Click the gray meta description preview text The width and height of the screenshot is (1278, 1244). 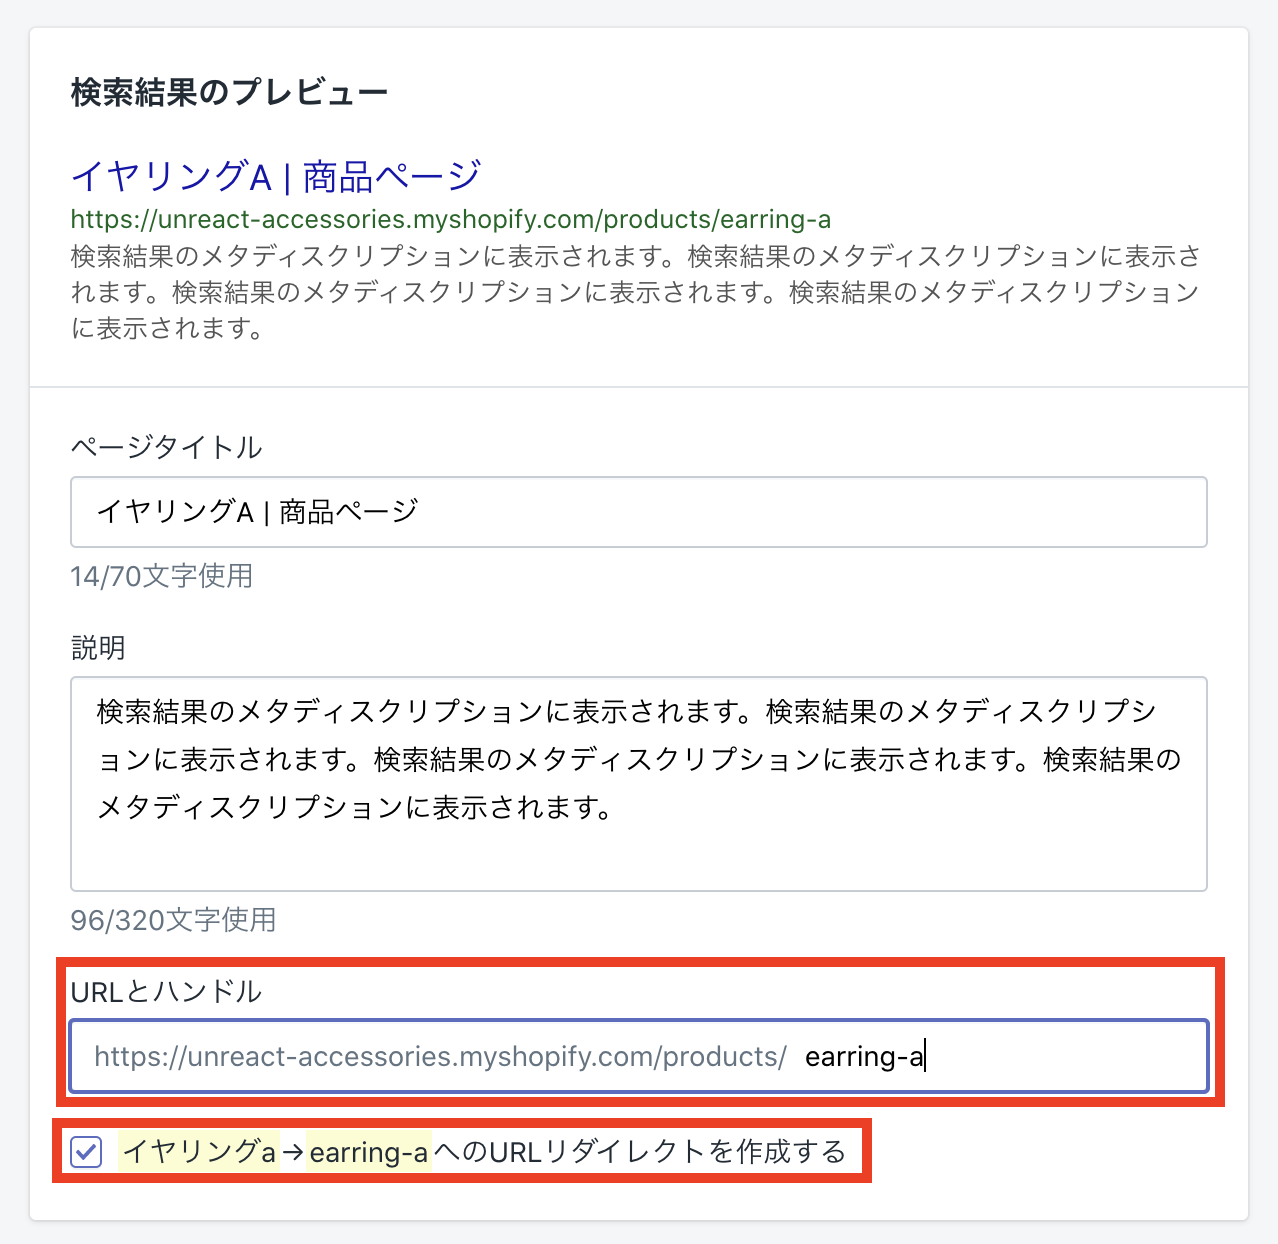(635, 292)
